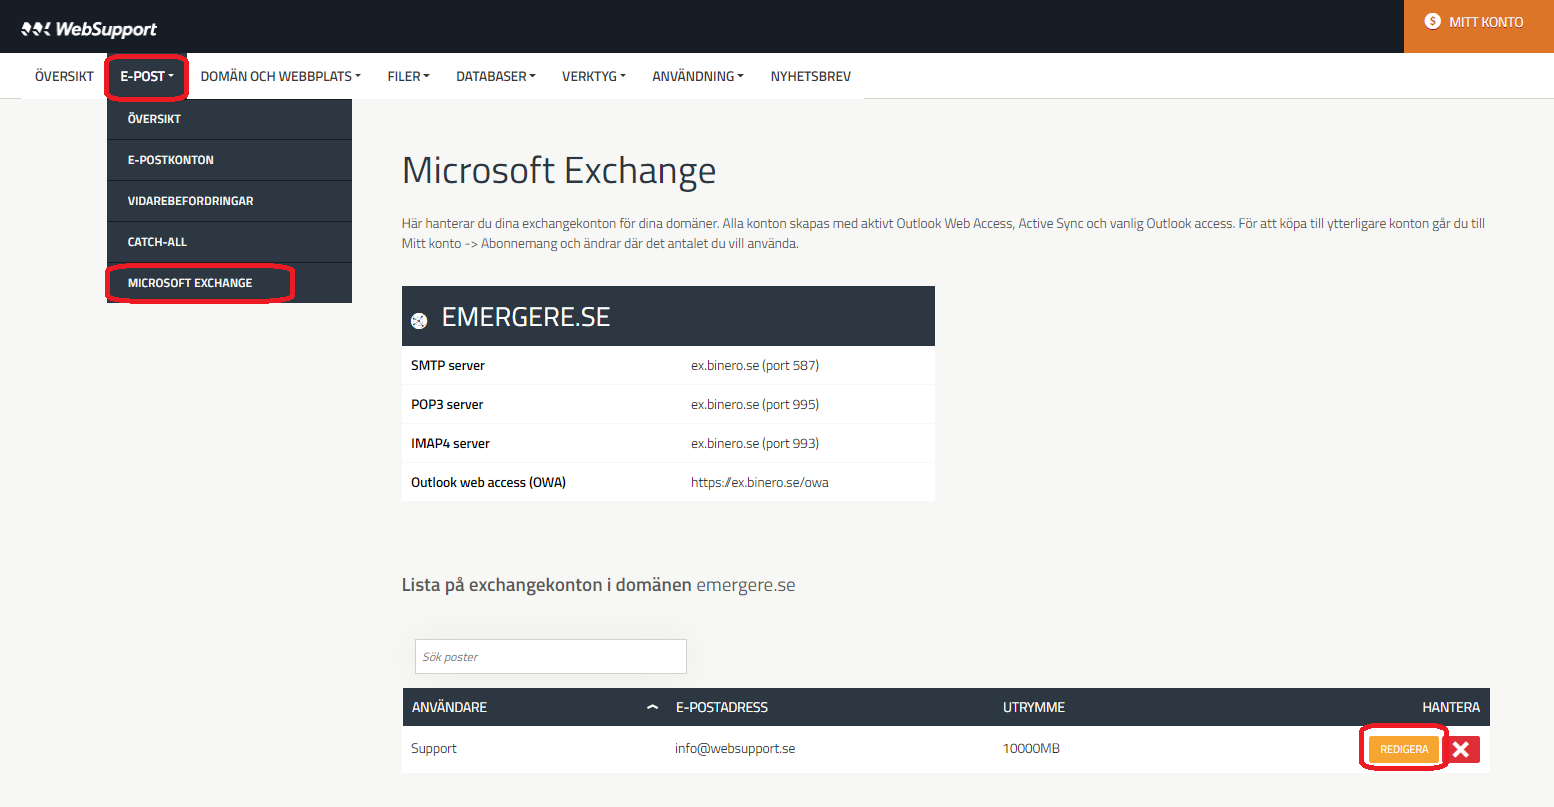Open the Nyhetsbrev menu item
The image size is (1554, 807).
tap(810, 76)
